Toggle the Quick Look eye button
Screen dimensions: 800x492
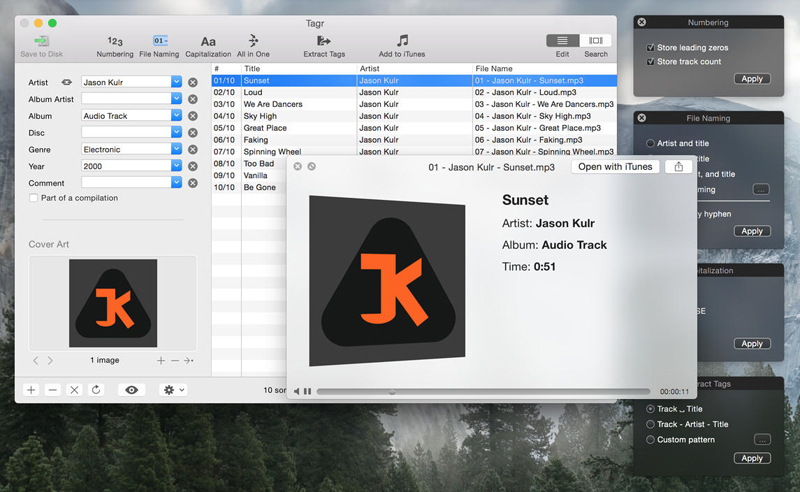click(132, 390)
